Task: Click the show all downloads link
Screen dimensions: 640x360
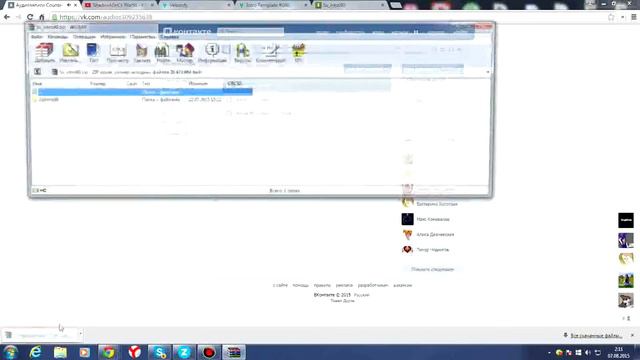Action: [x=596, y=336]
